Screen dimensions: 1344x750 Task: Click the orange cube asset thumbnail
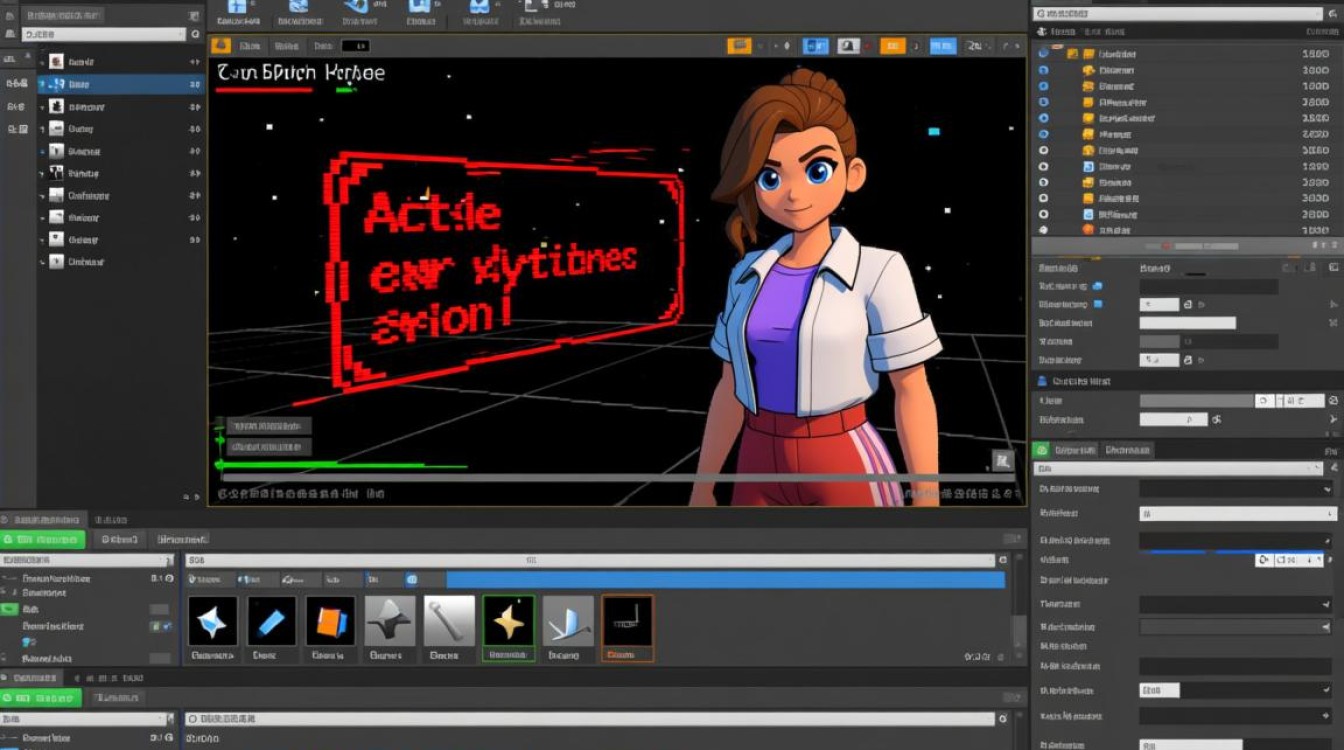coord(330,621)
